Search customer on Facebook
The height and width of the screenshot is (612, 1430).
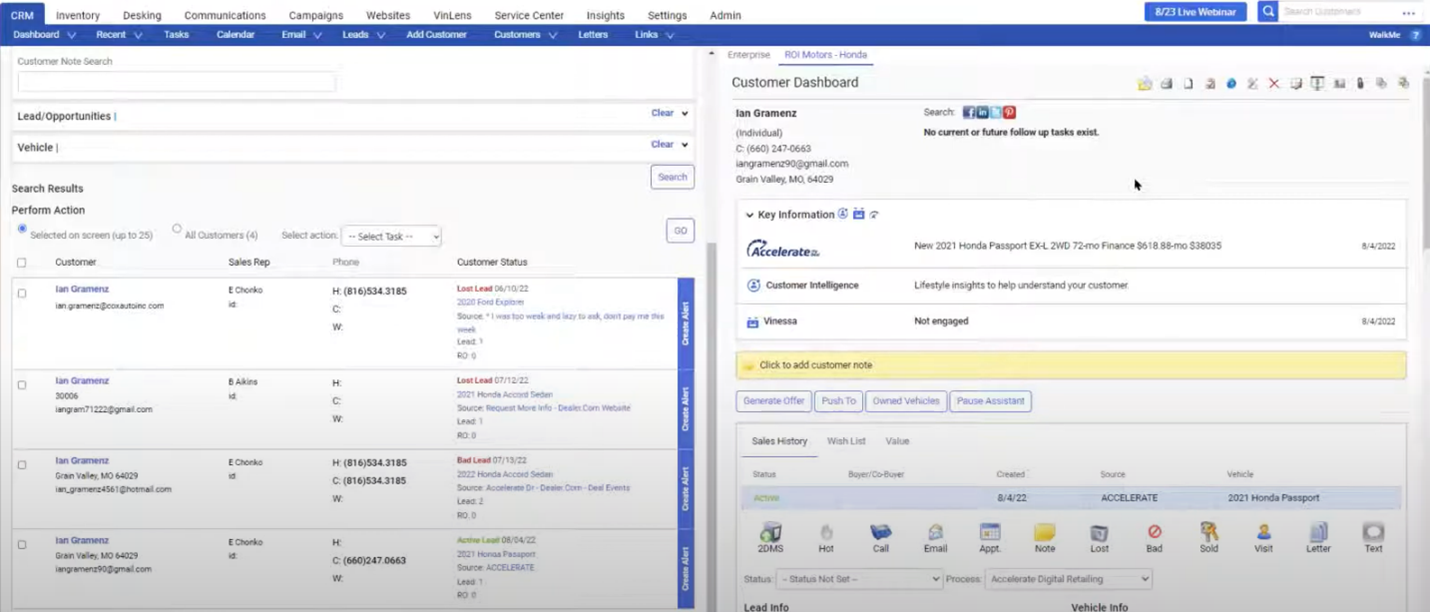click(x=968, y=113)
